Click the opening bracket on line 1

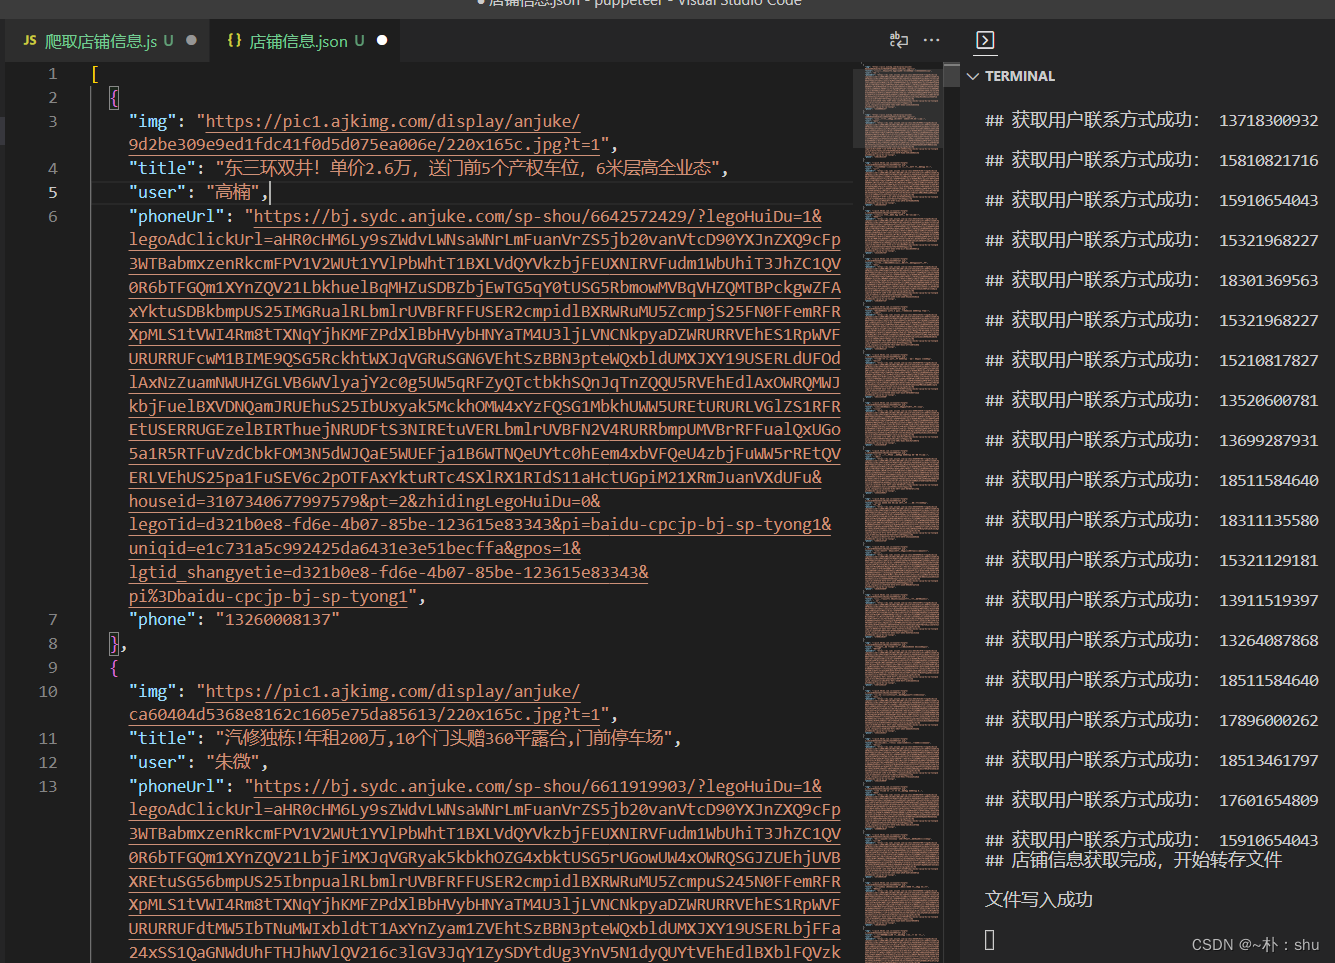(95, 74)
